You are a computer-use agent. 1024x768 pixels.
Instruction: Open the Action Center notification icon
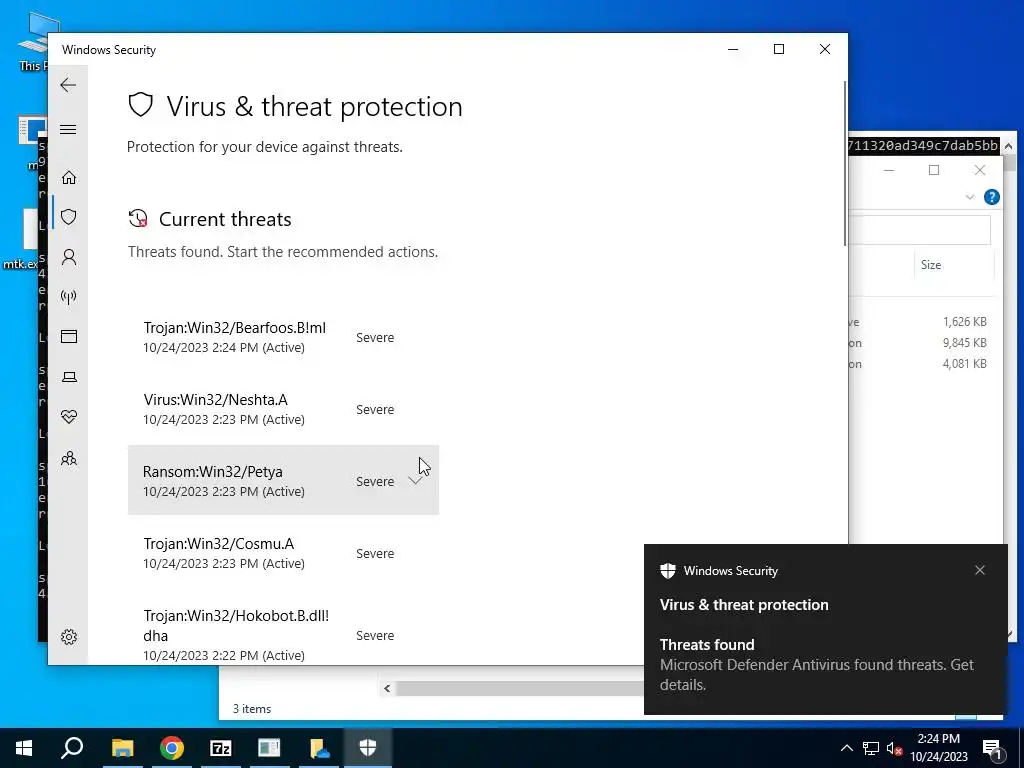[x=991, y=748]
